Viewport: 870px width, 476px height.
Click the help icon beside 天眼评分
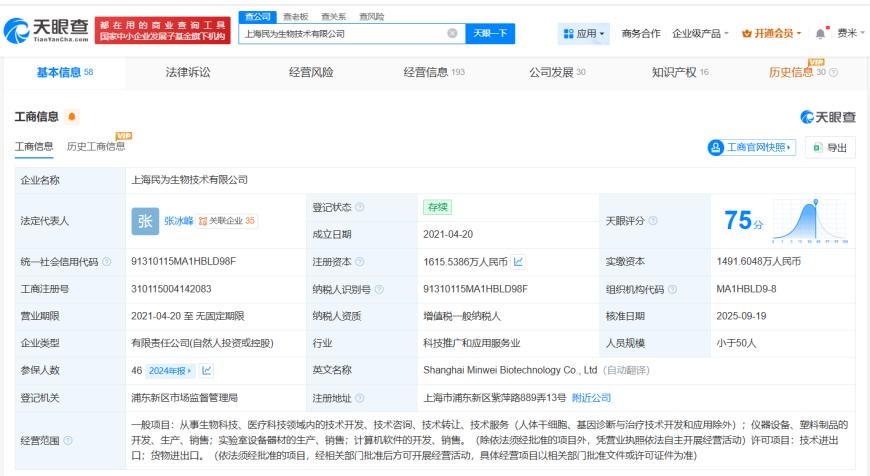[653, 221]
